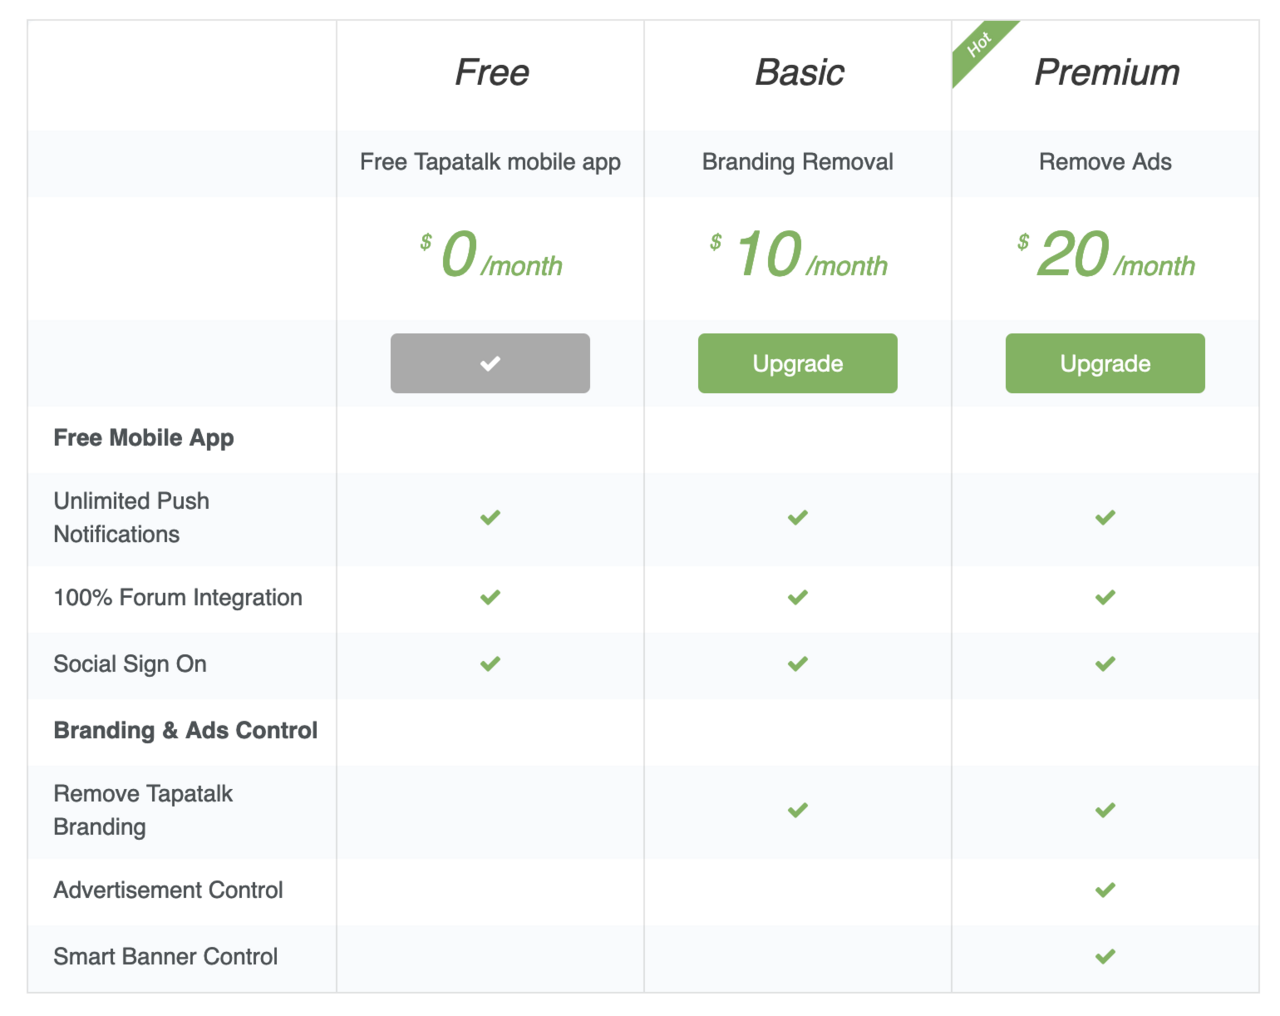Click Premium plan Smart Banner Control checkmark
This screenshot has height=1016, width=1280.
point(1105,956)
